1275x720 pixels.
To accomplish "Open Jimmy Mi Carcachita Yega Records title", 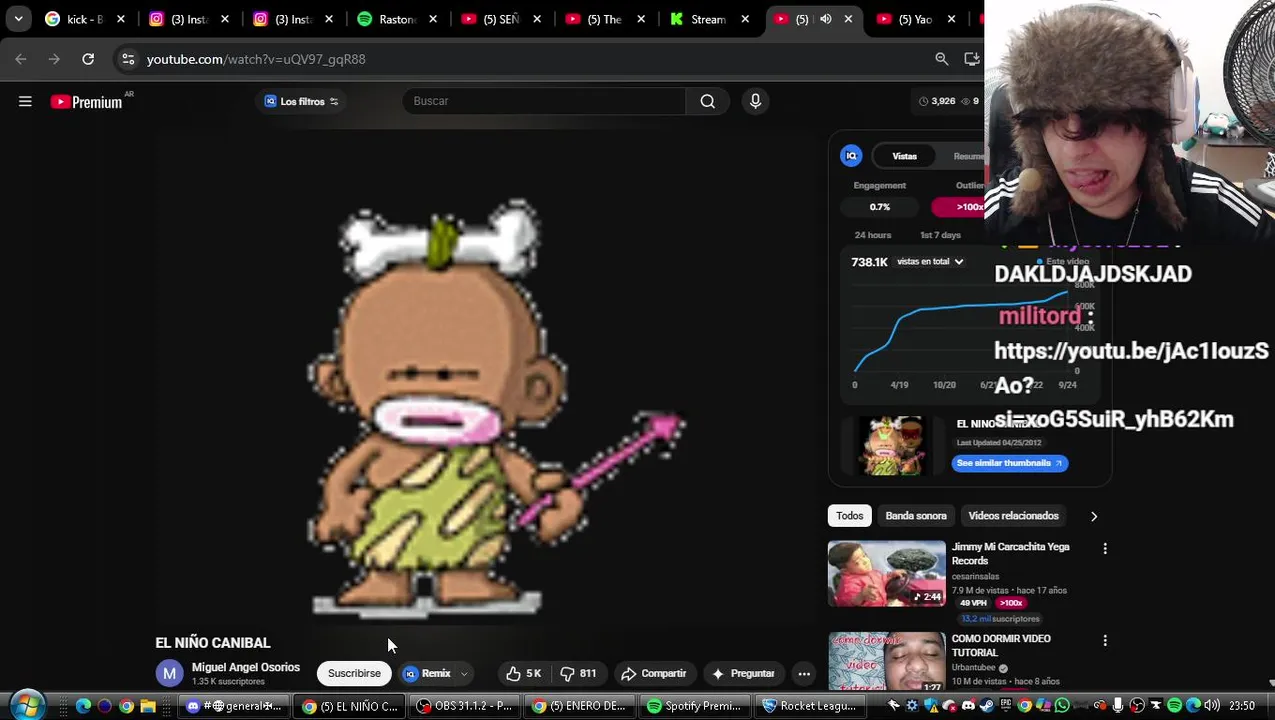I will point(1010,554).
